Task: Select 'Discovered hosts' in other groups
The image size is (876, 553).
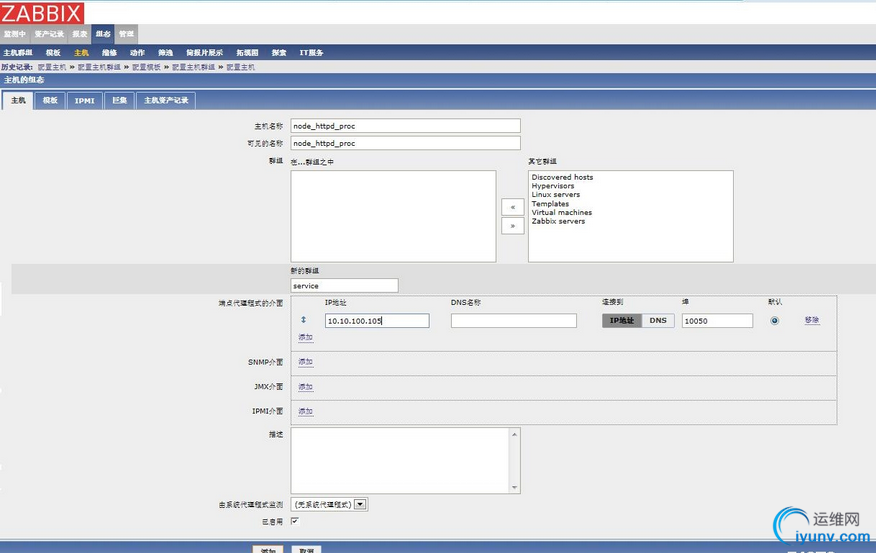Action: [x=562, y=177]
